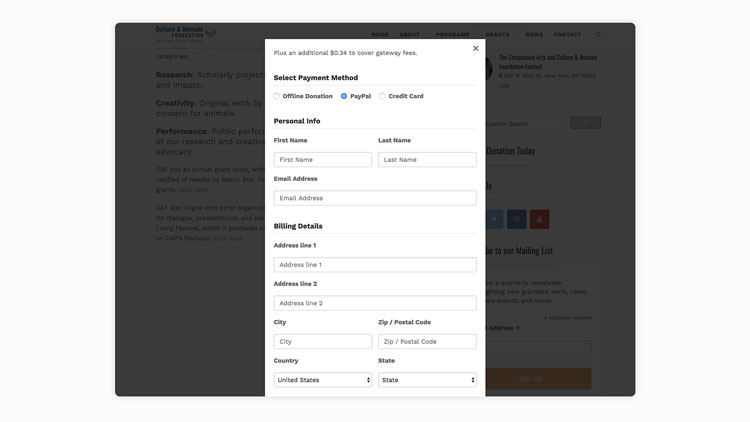The height and width of the screenshot is (422, 750).
Task: Select the Credit Card radio option
Action: pyautogui.click(x=382, y=96)
